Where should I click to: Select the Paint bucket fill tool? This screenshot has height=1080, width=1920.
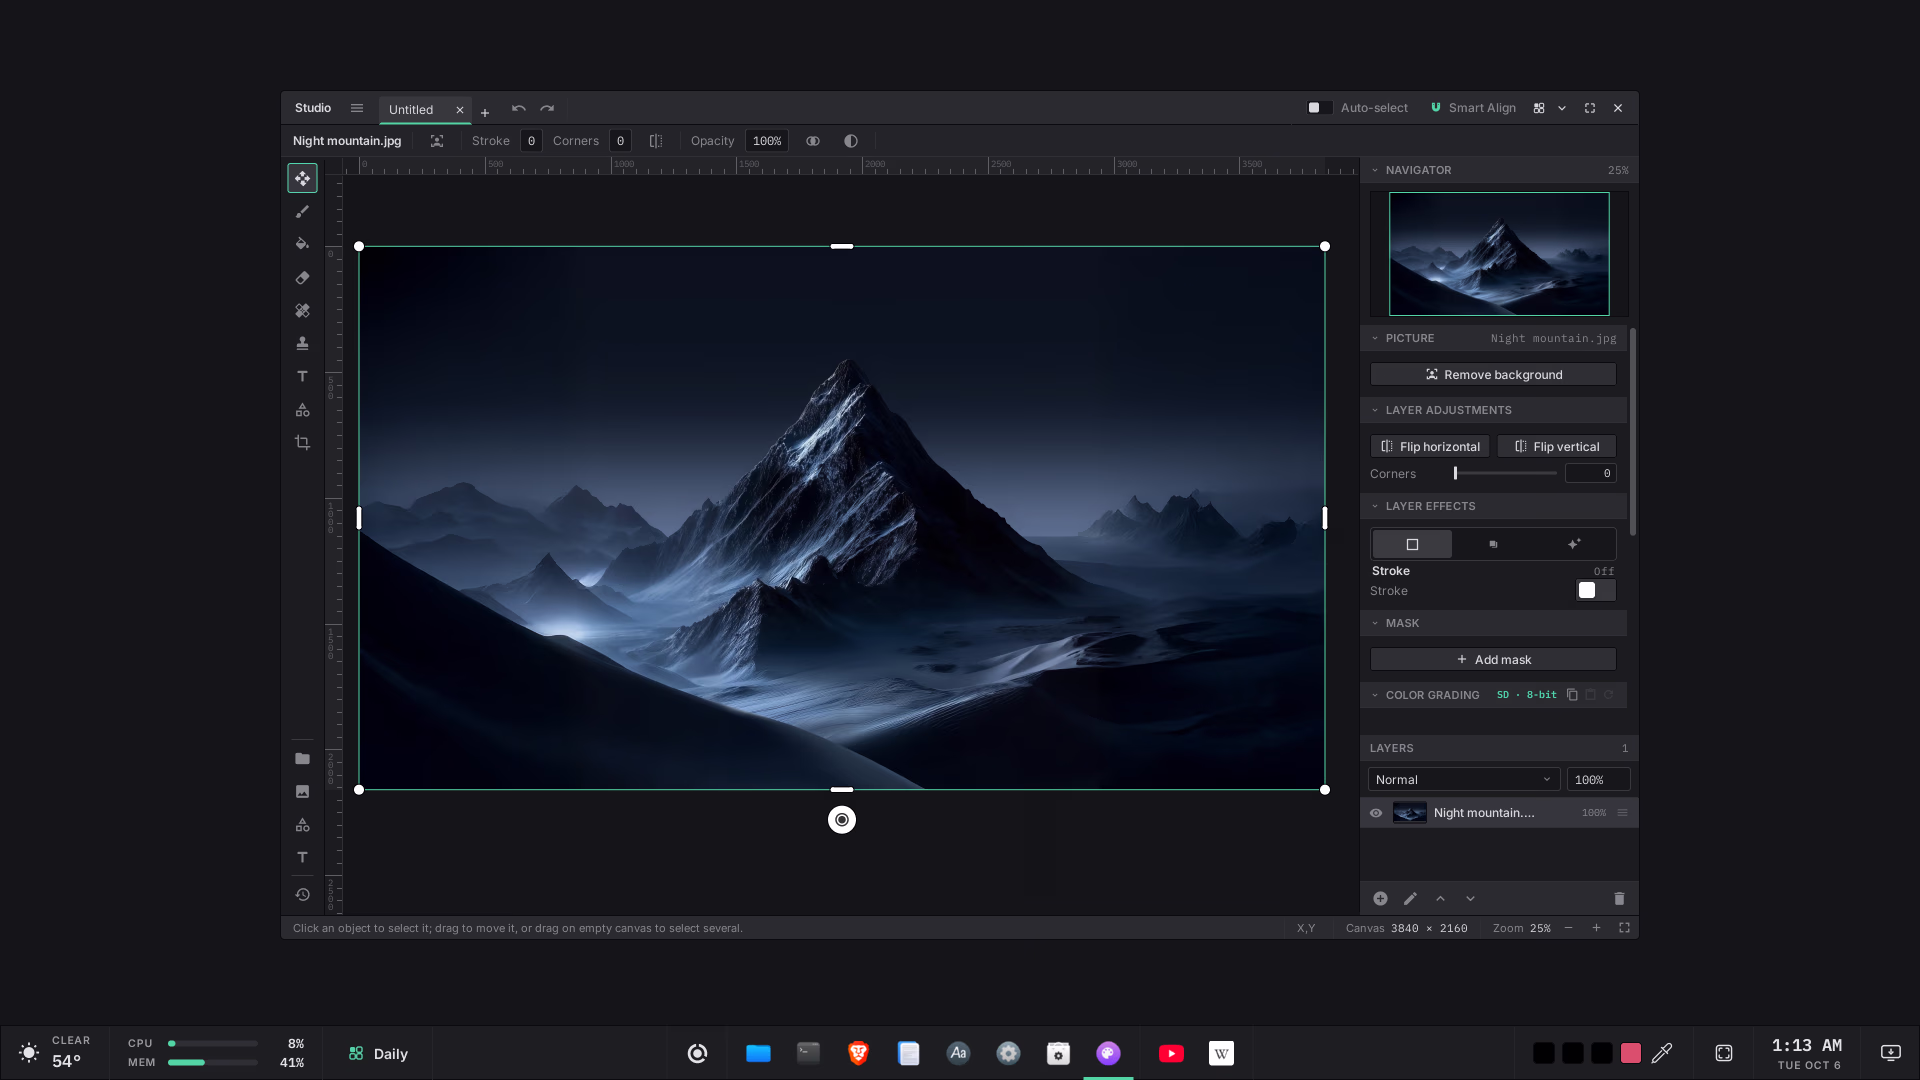tap(302, 244)
